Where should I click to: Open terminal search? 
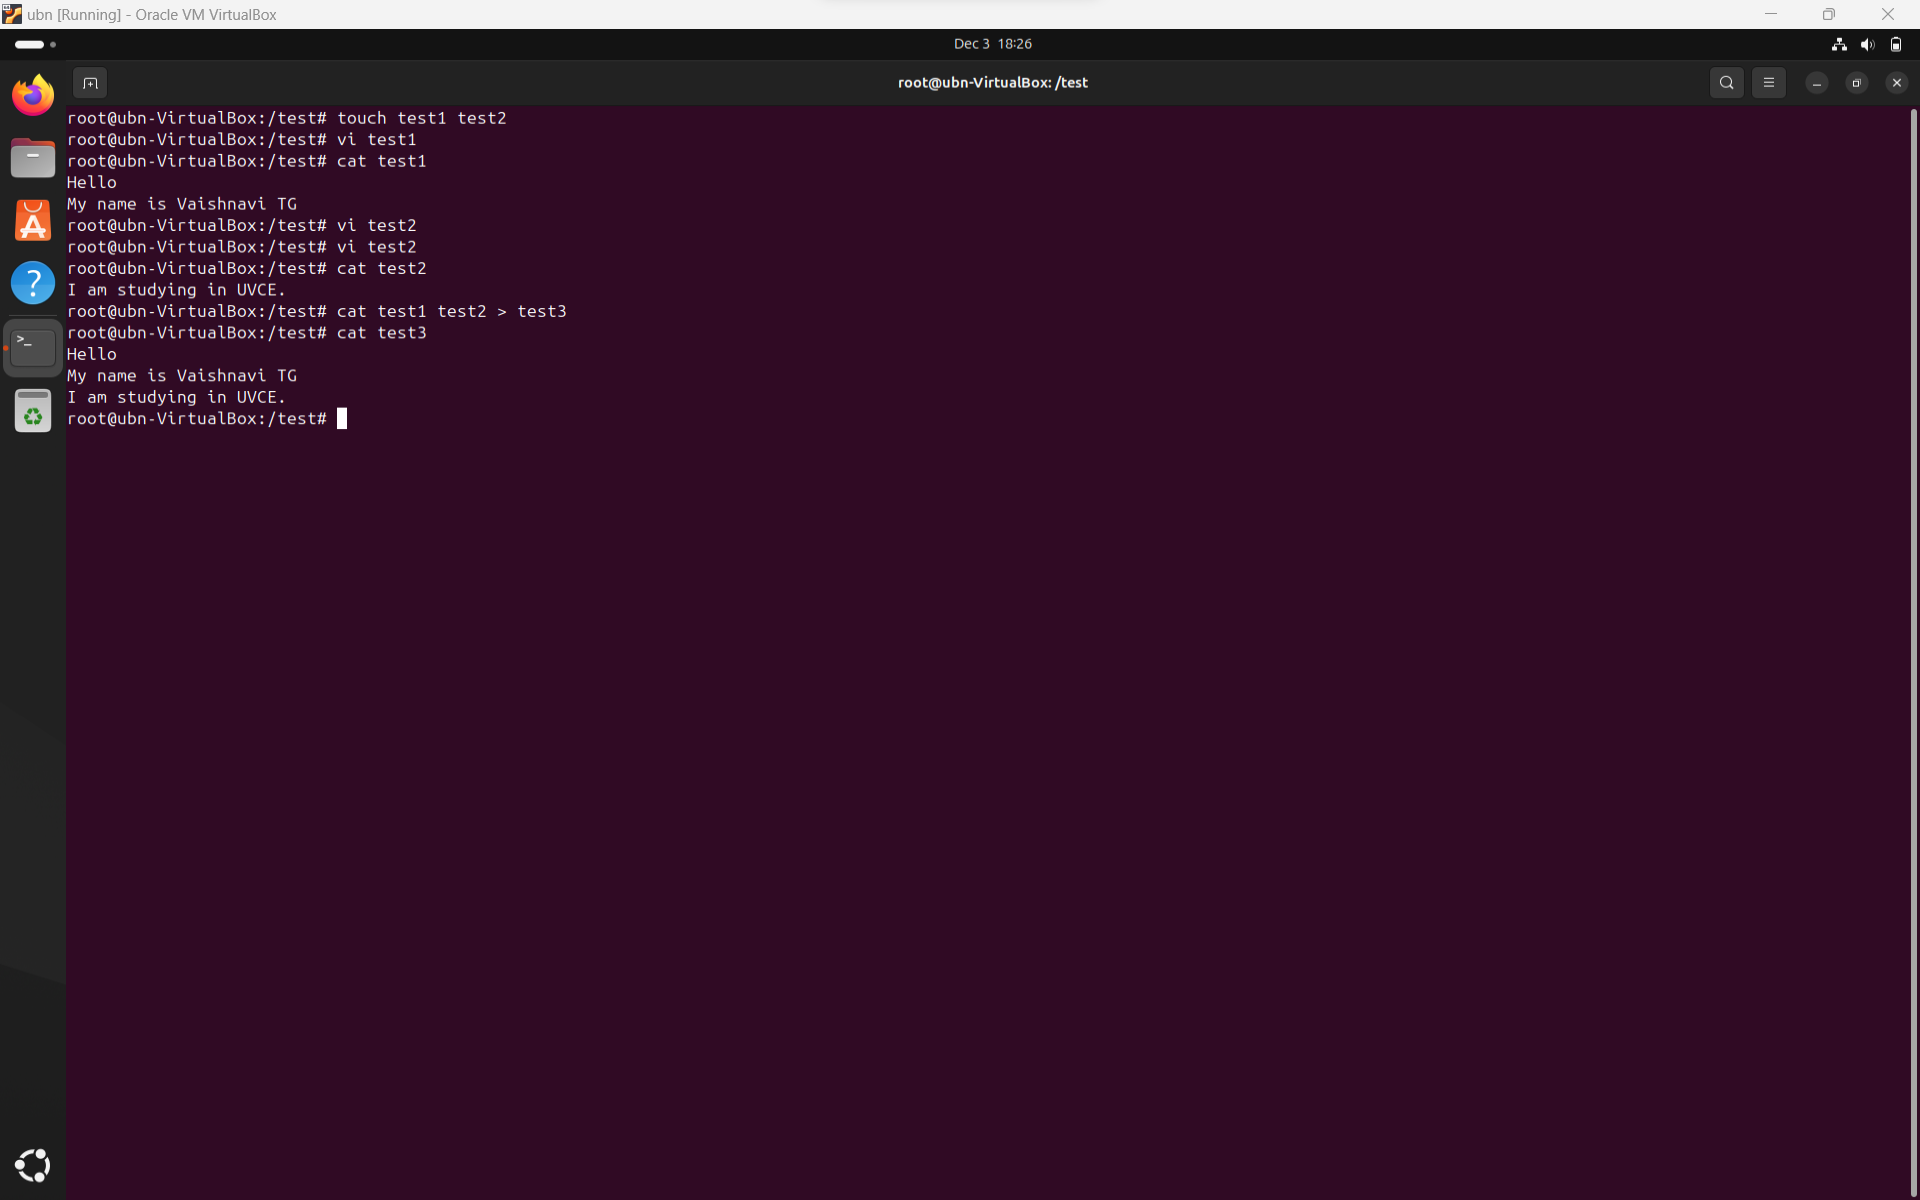tap(1726, 83)
